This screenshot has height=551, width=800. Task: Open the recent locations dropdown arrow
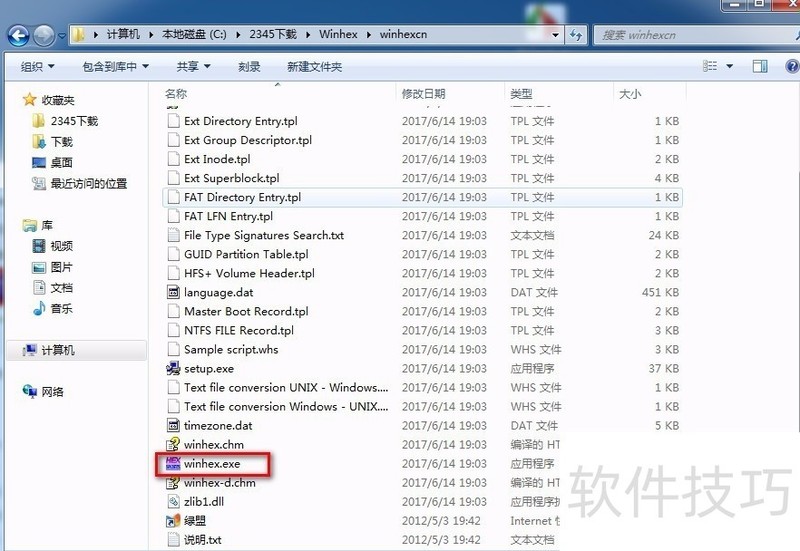(62, 36)
